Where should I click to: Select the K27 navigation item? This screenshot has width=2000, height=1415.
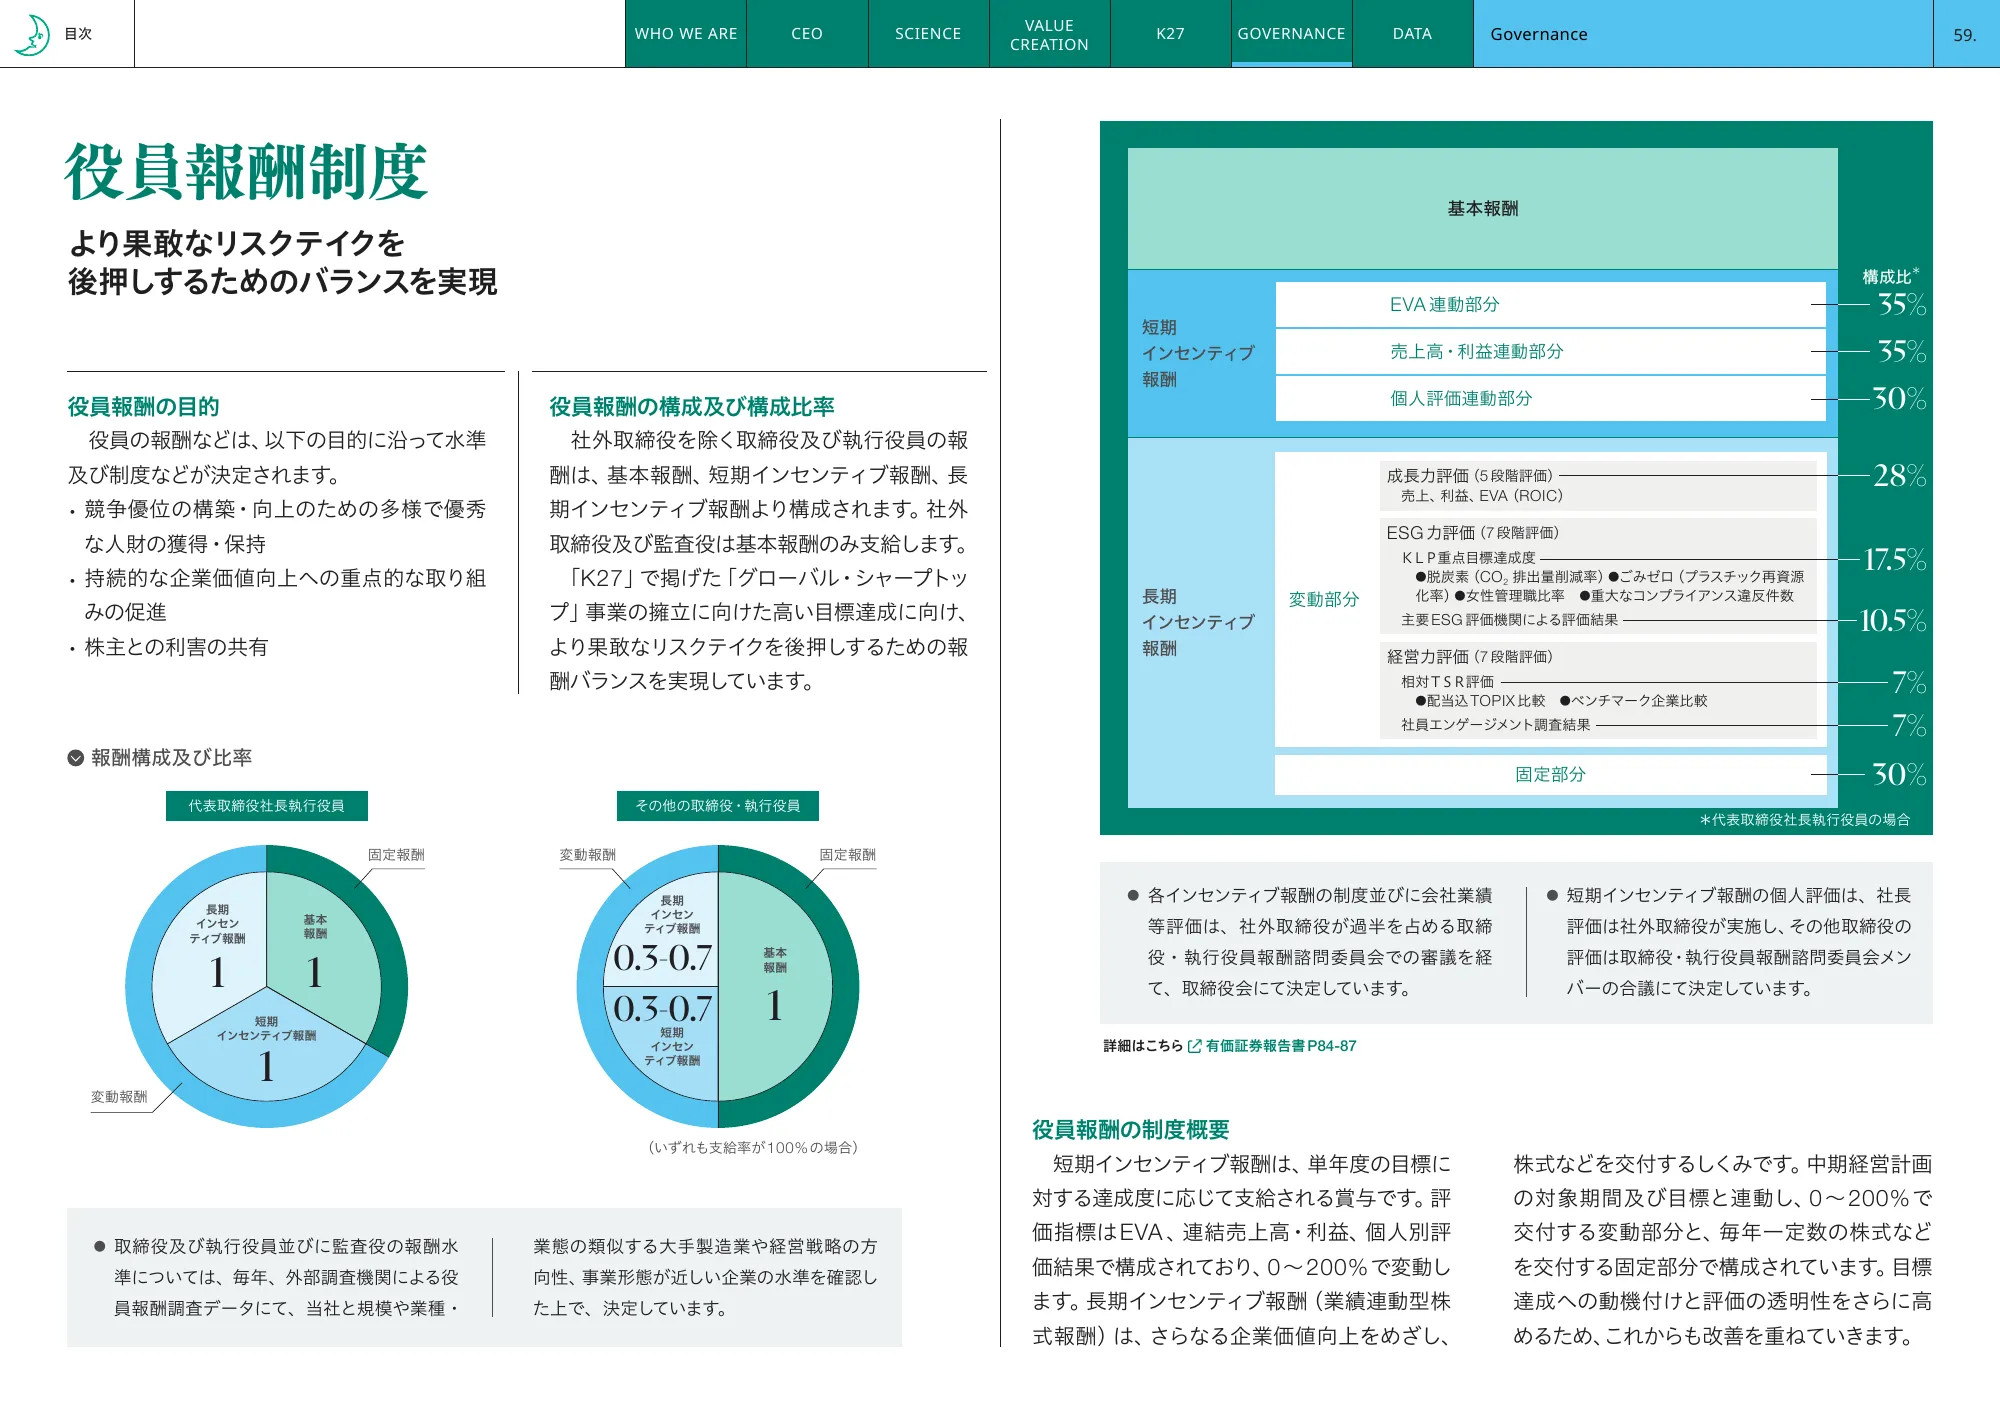pos(1170,33)
